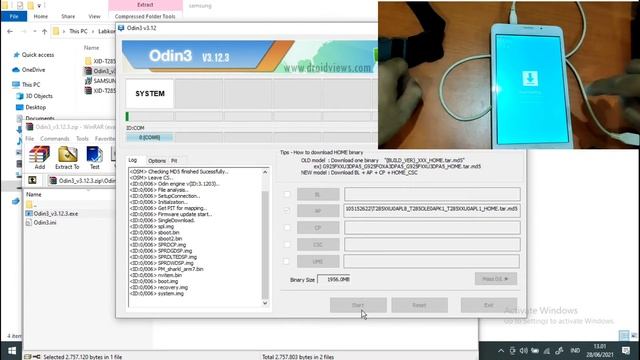Open OneDrive in Explorer sidebar
Image resolution: width=640 pixels, height=360 pixels.
pos(29,70)
